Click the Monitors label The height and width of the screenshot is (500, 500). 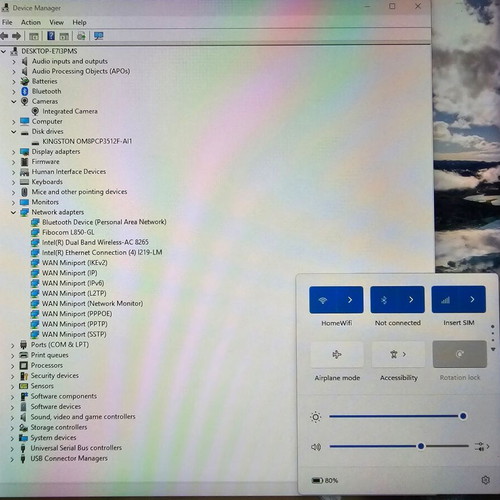click(45, 202)
